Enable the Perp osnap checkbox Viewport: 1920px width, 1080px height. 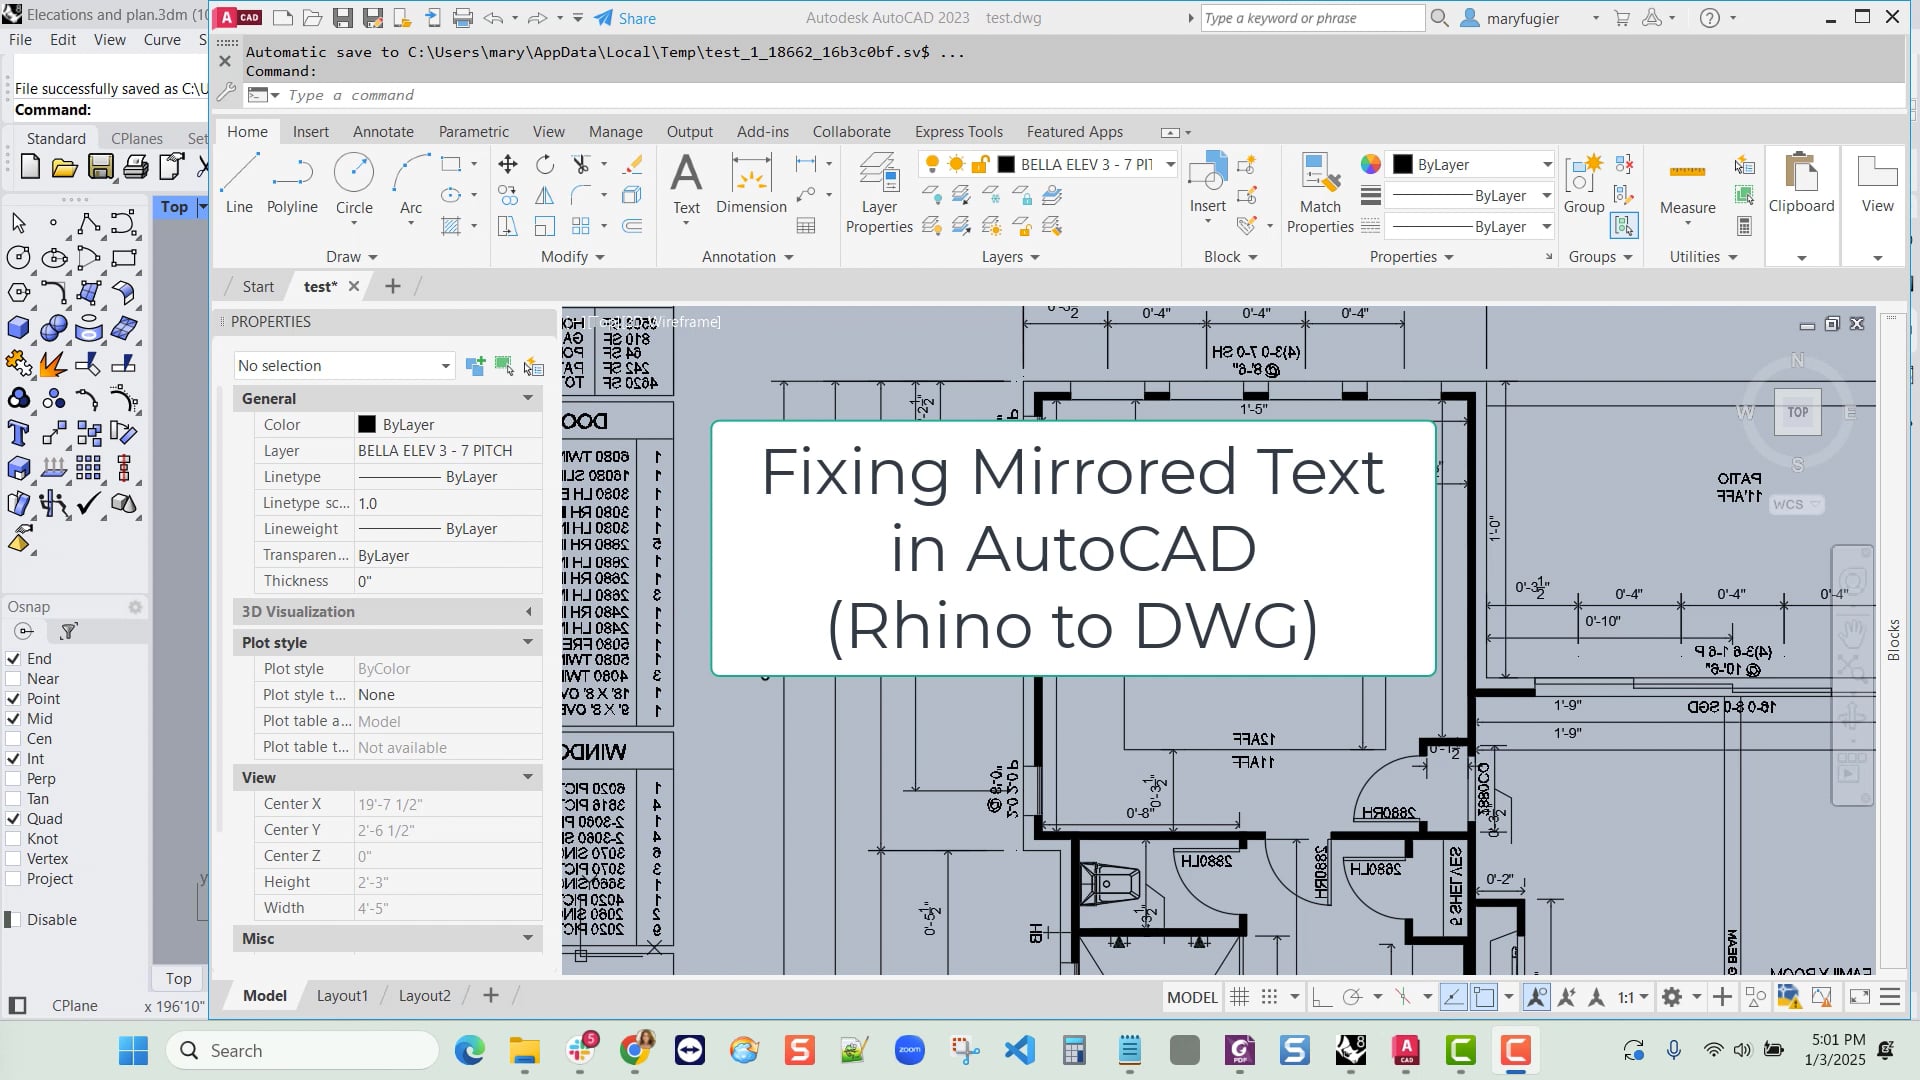[14, 779]
